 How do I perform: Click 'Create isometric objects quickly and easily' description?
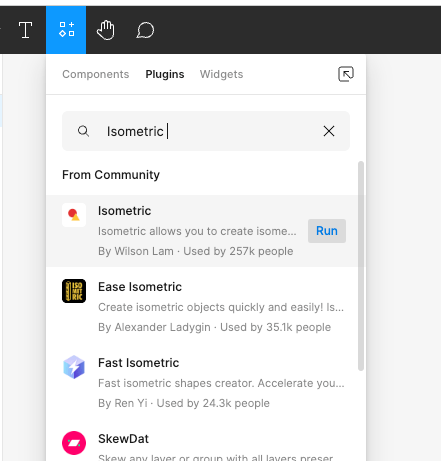[221, 307]
